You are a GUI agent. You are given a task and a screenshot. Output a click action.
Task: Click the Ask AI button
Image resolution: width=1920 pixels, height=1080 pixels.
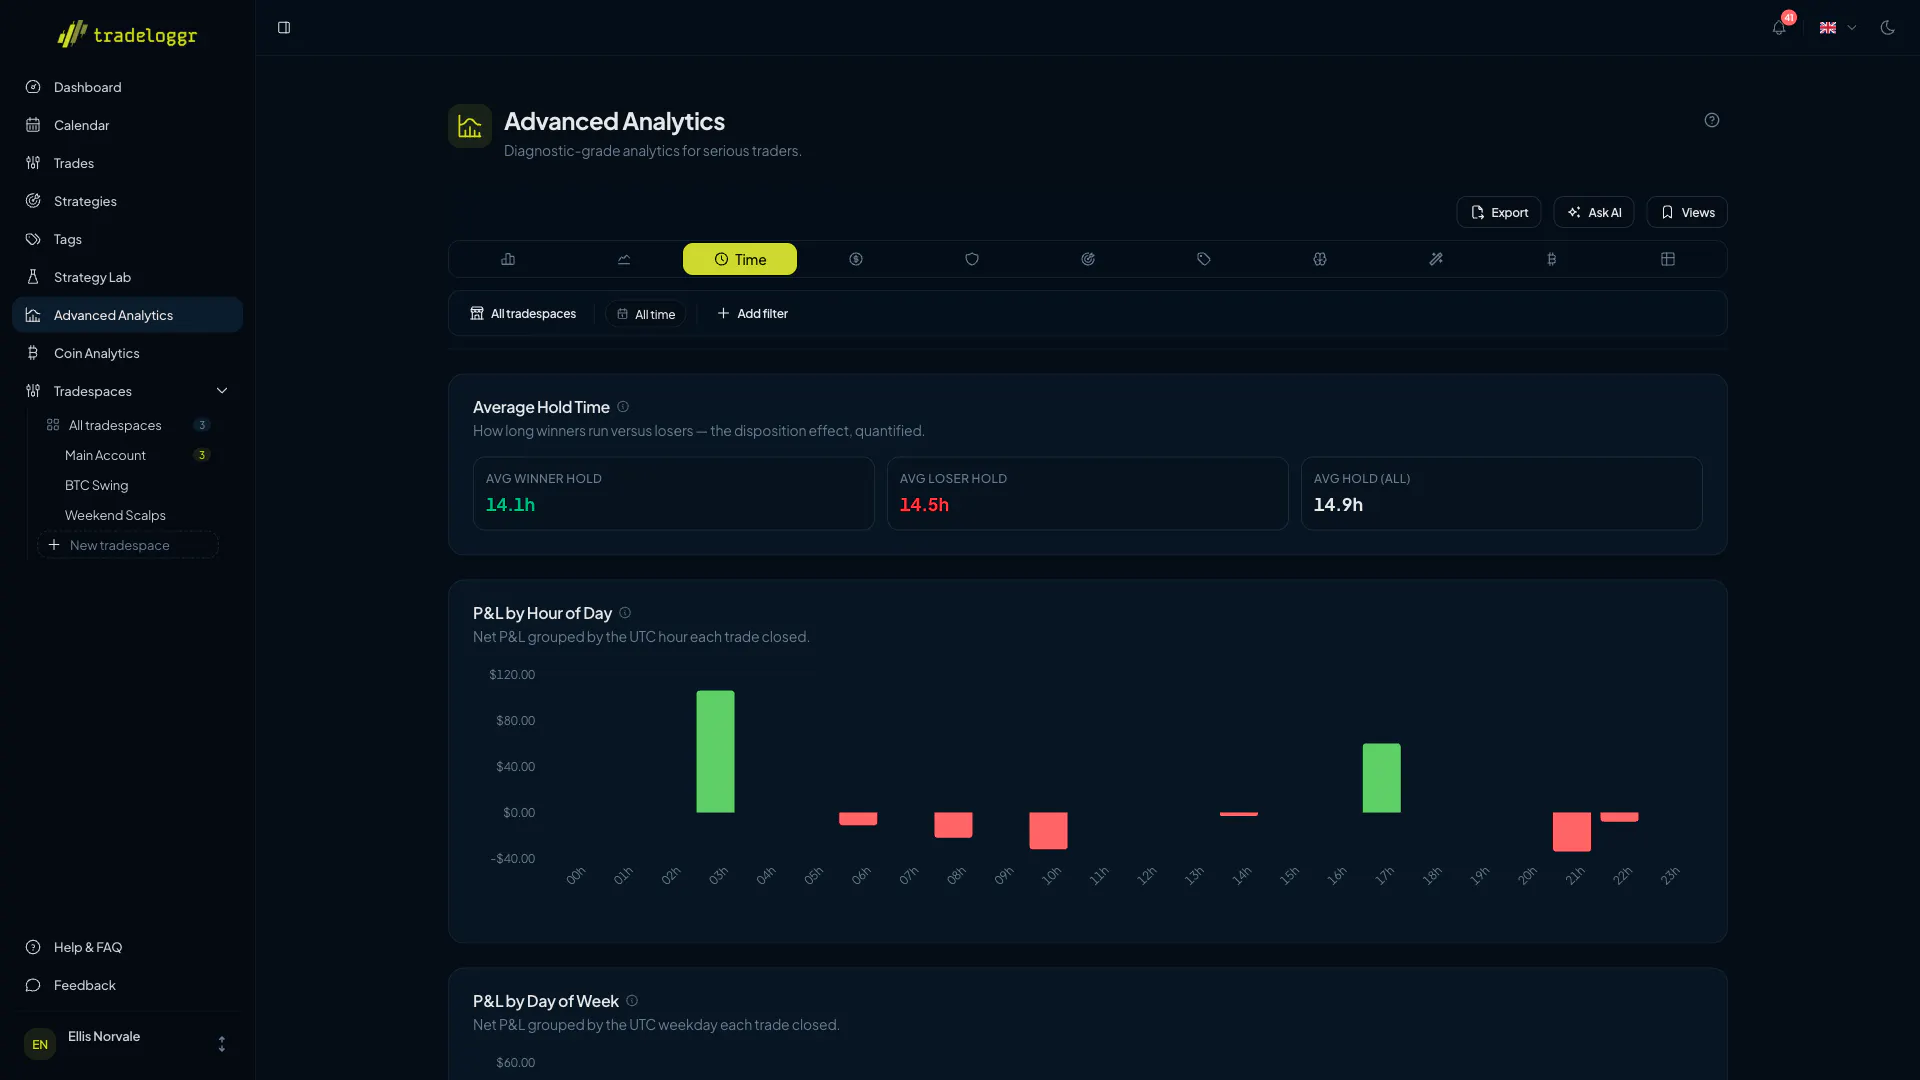click(1594, 212)
